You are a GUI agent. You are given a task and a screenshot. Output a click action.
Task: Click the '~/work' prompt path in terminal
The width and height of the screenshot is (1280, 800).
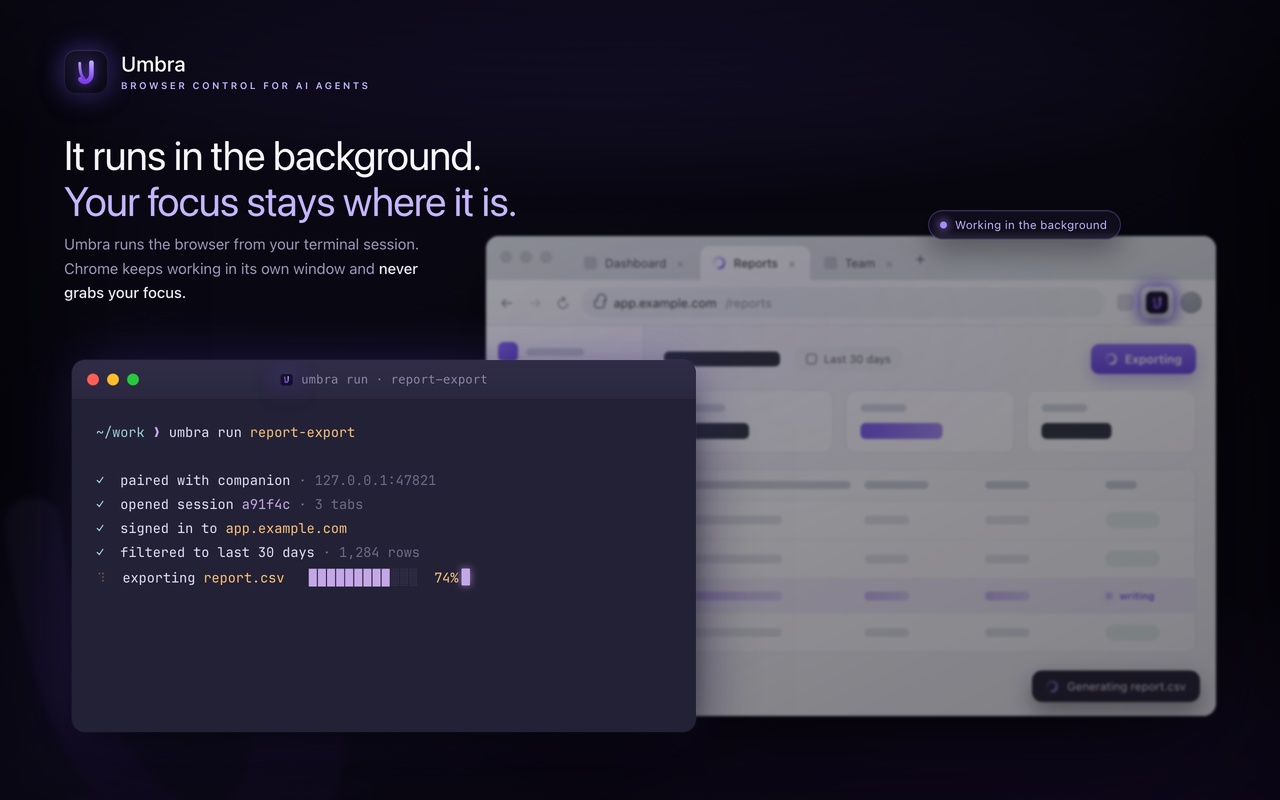point(120,432)
